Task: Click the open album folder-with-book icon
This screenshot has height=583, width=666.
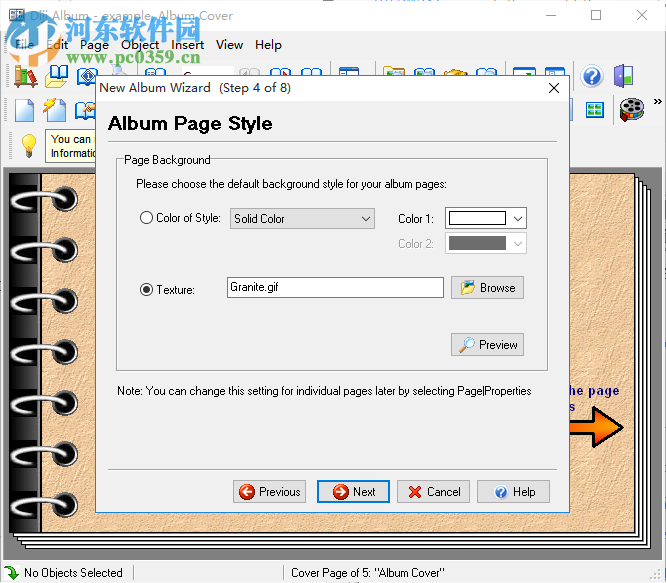Action: 57,76
